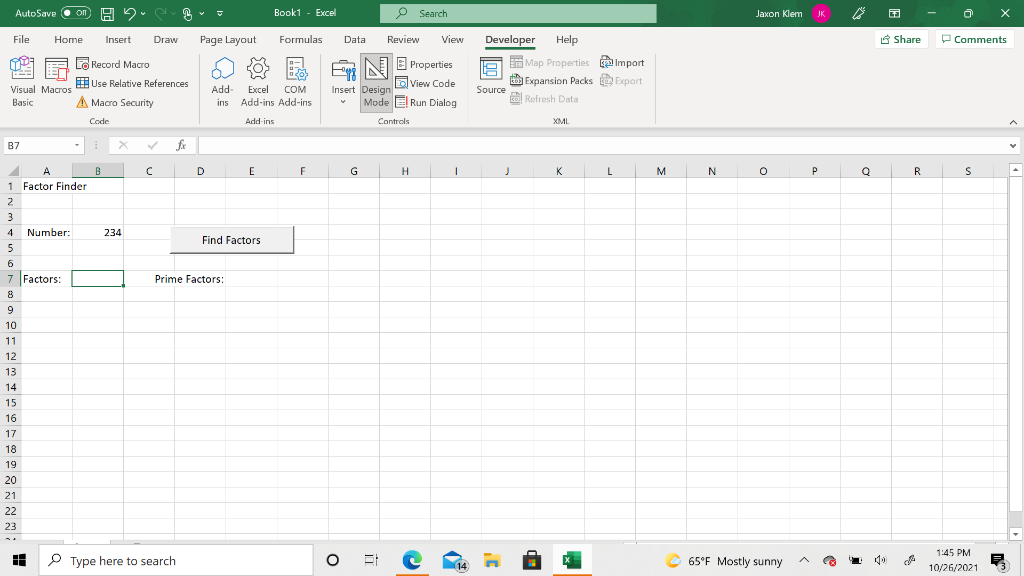This screenshot has width=1024, height=576.
Task: Start Record Macro
Action: pos(113,64)
